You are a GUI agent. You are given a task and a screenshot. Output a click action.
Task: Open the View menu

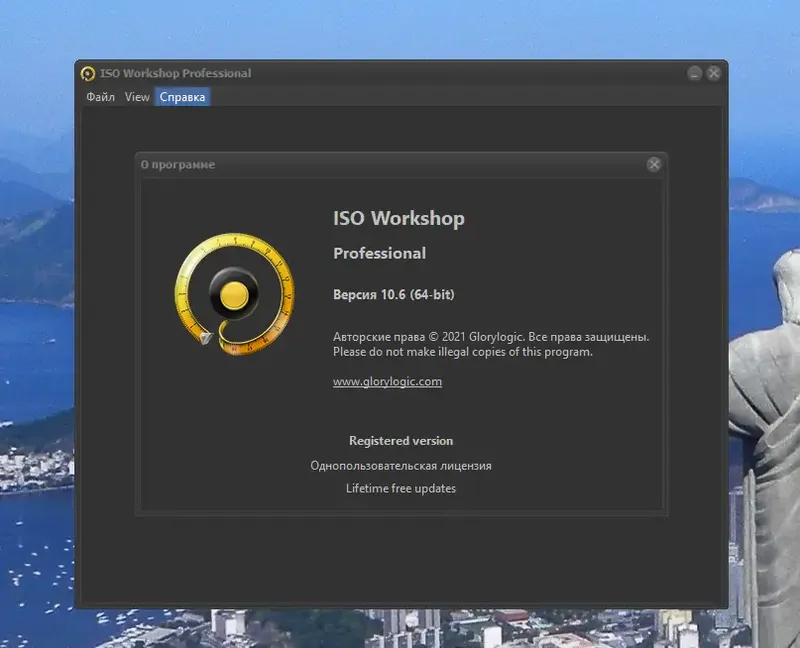tap(136, 96)
